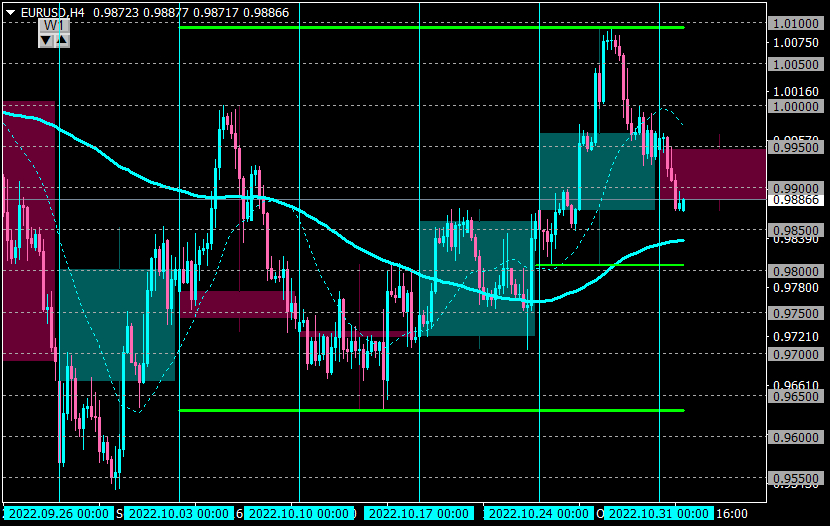Select the 2022.10.03 00:00 date label
Screen dimensions: 830x526
click(179, 513)
